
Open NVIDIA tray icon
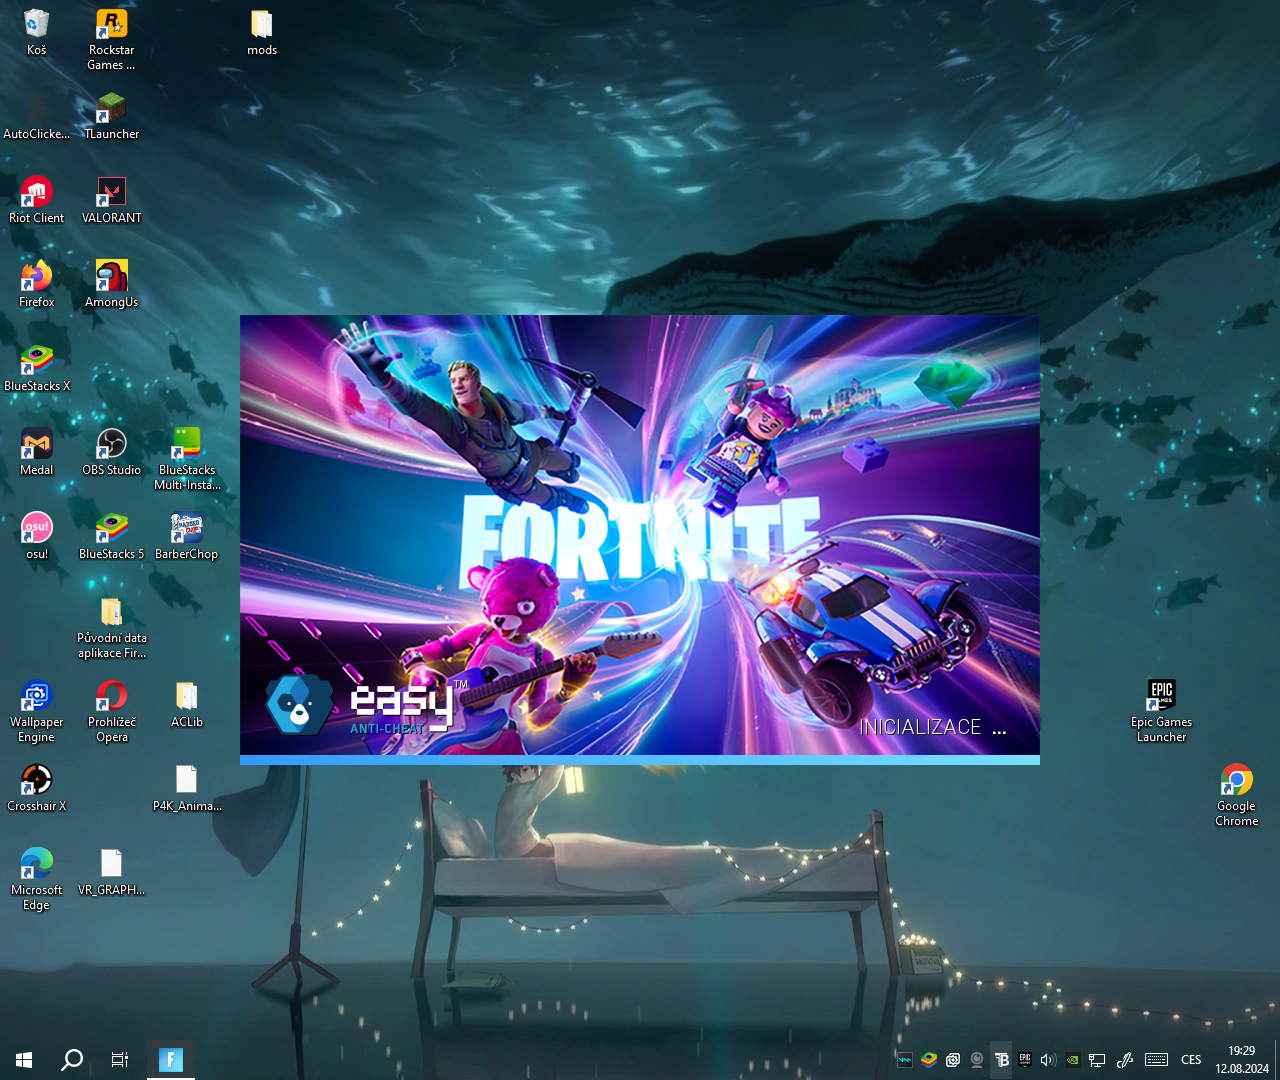(1073, 1060)
